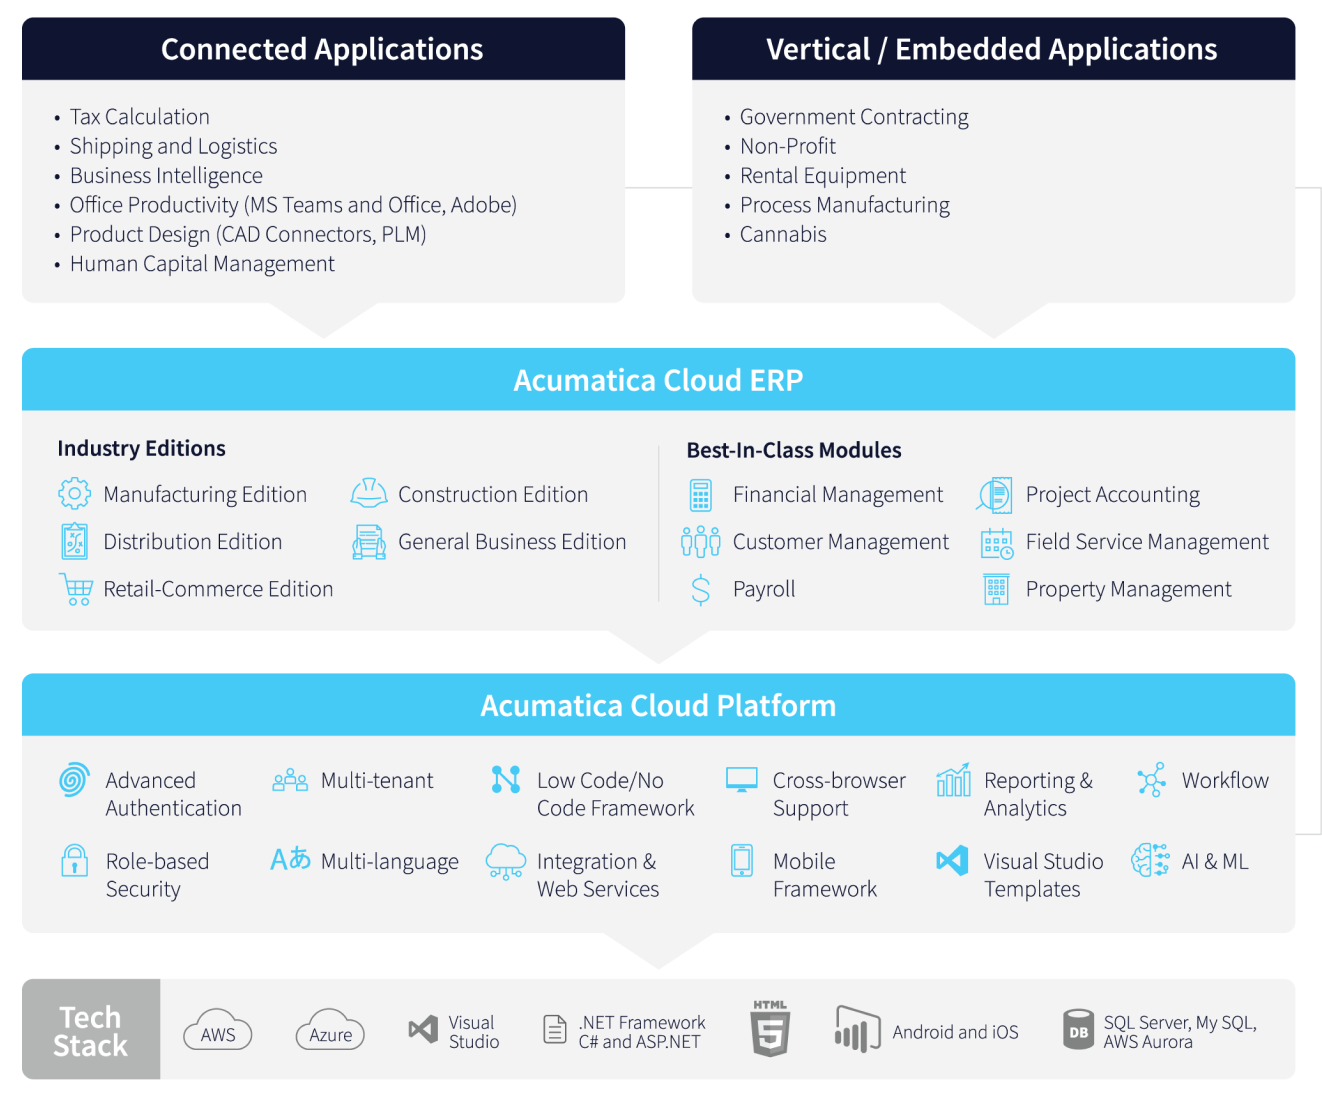Click the Industry Editions heading

(x=141, y=448)
